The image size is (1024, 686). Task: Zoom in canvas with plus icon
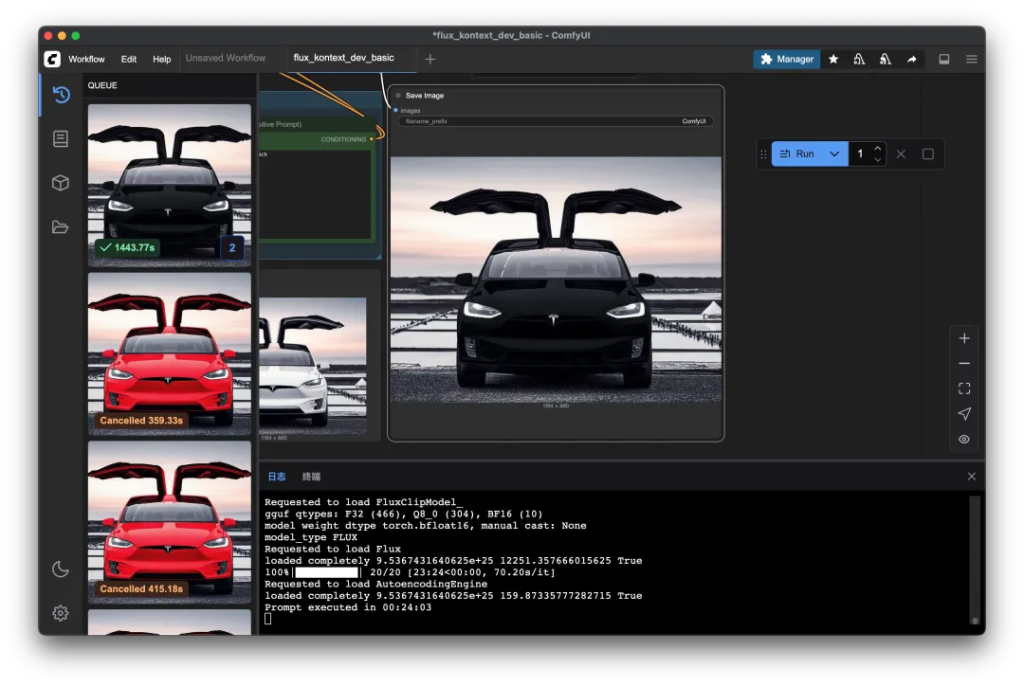(x=965, y=338)
